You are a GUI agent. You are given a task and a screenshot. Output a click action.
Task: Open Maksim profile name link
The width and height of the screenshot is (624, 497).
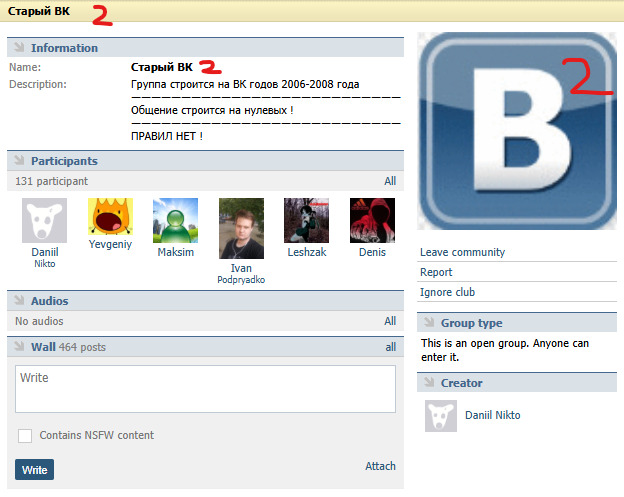[176, 252]
